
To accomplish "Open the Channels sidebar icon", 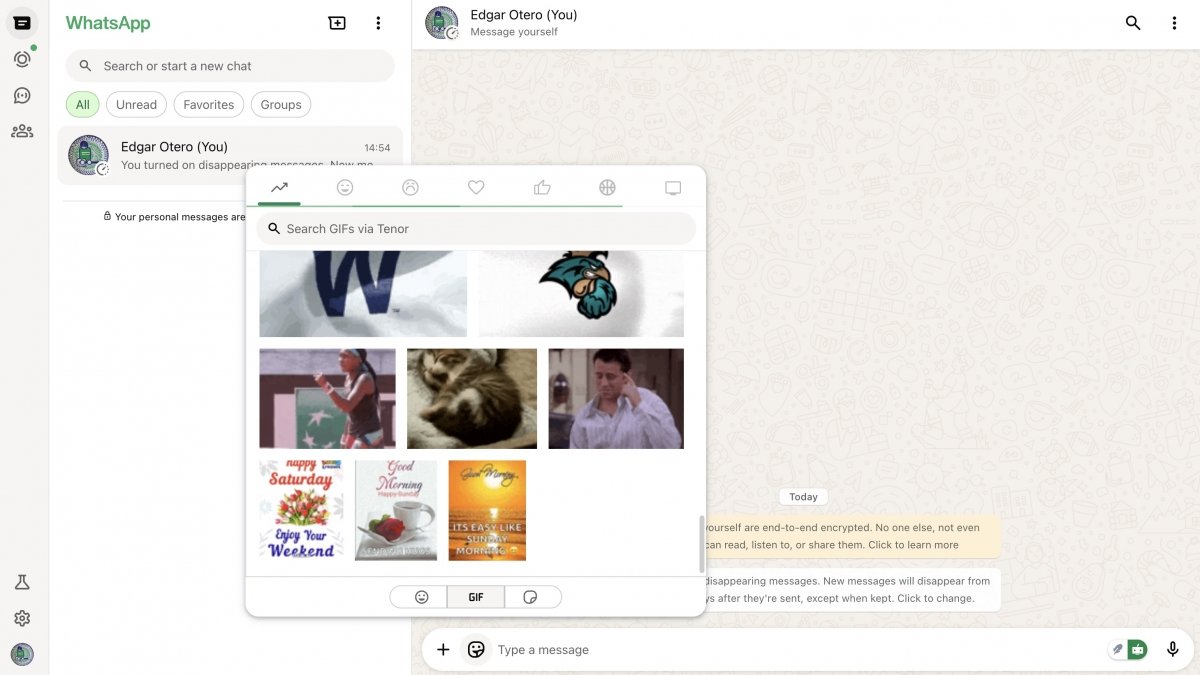I will tap(22, 96).
